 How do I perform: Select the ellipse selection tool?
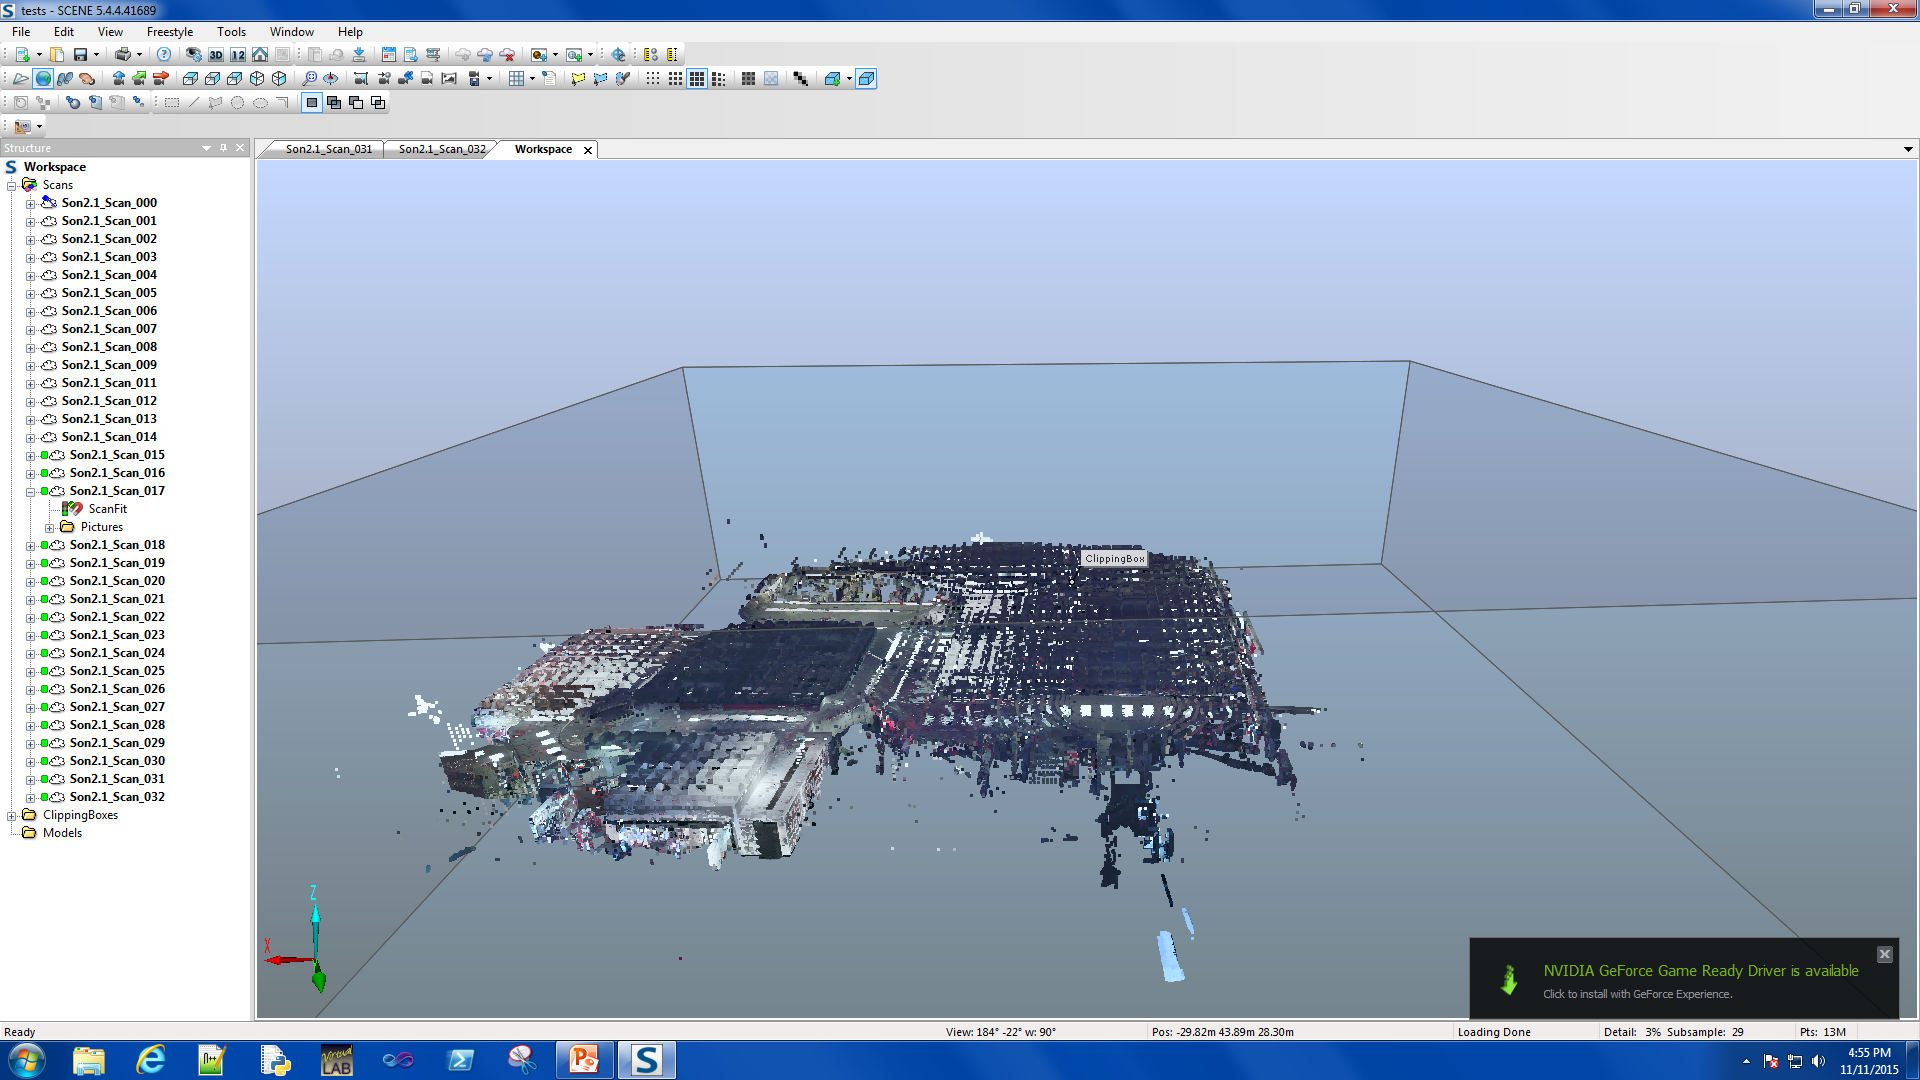[x=260, y=103]
